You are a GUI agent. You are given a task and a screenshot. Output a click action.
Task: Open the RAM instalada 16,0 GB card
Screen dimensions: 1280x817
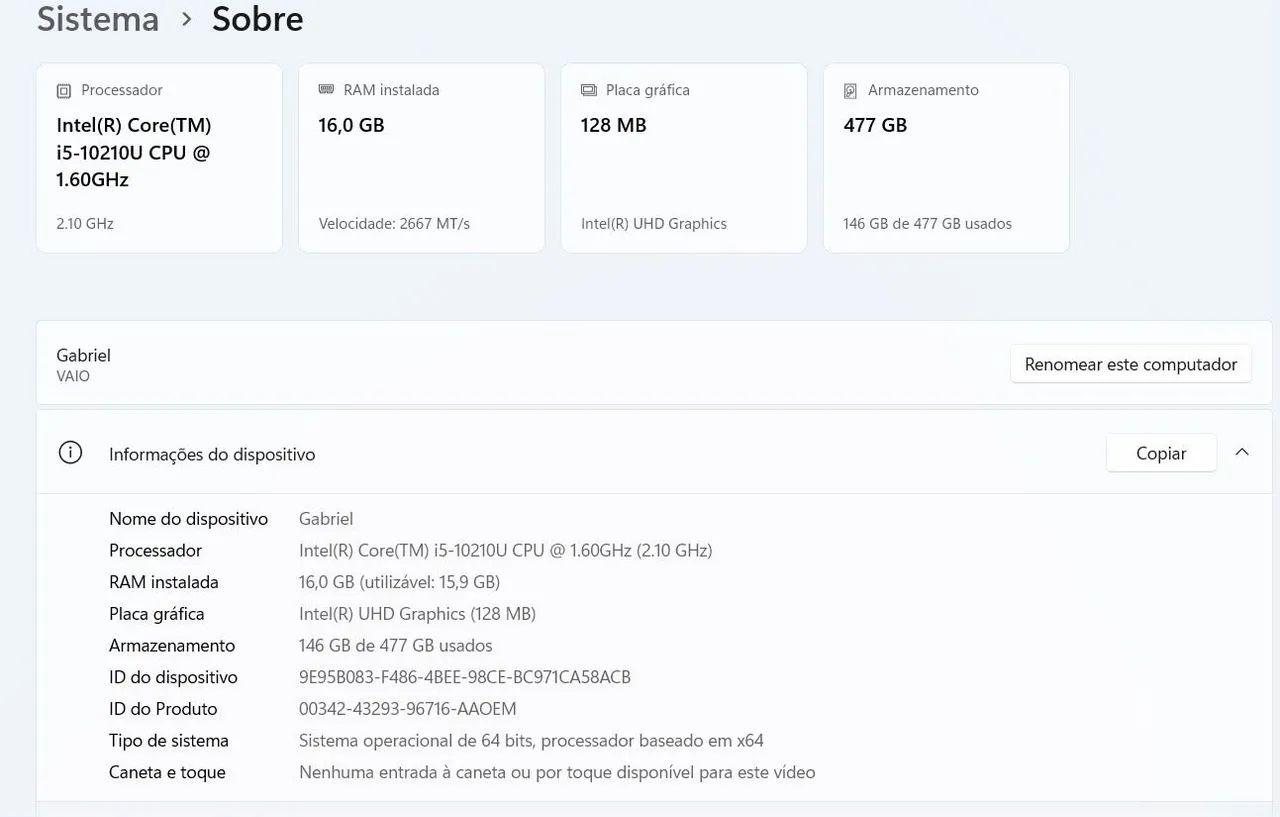pyautogui.click(x=421, y=158)
